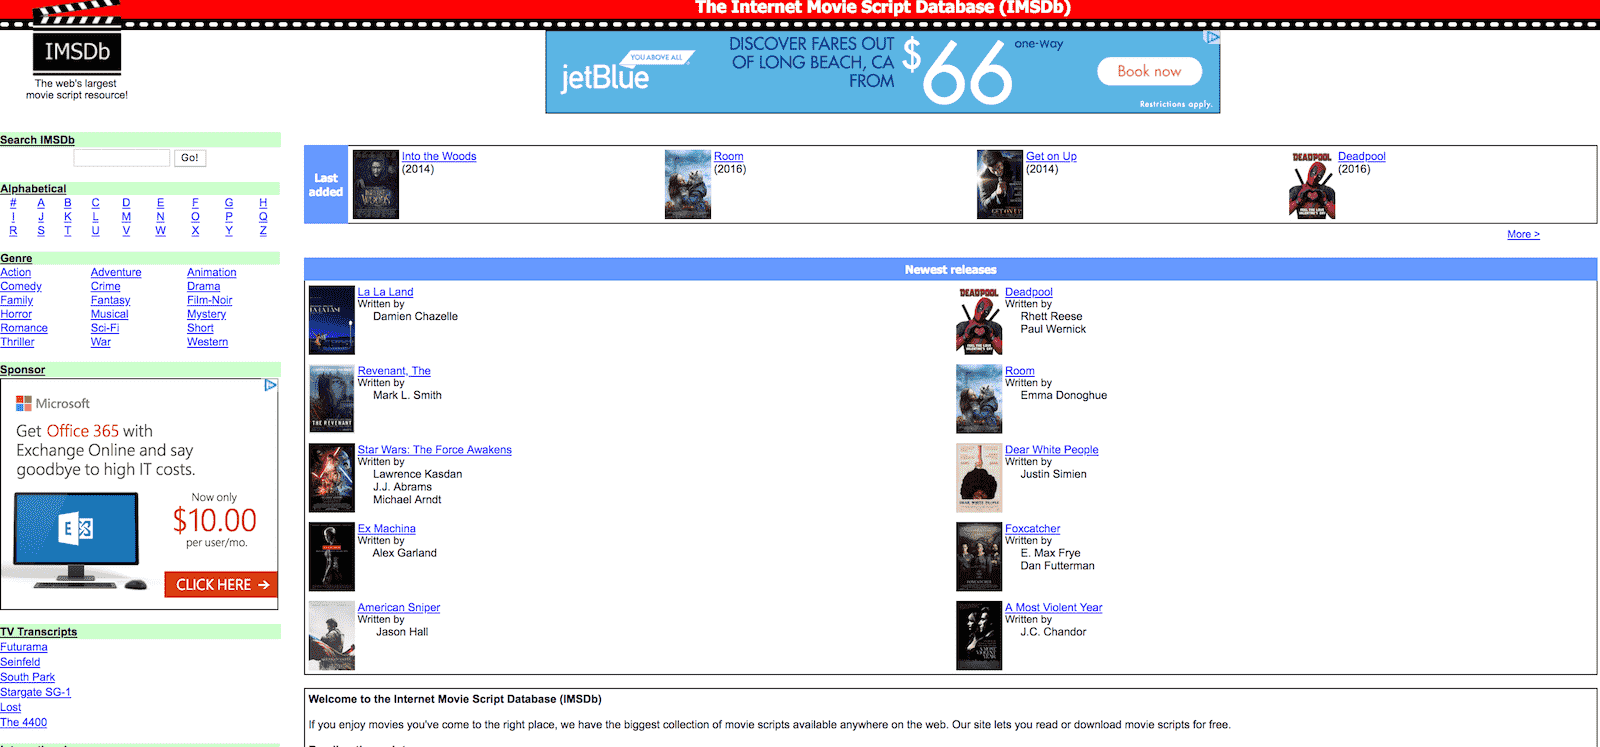This screenshot has height=747, width=1600.
Task: Browse scripts starting with letter A
Action: (41, 203)
